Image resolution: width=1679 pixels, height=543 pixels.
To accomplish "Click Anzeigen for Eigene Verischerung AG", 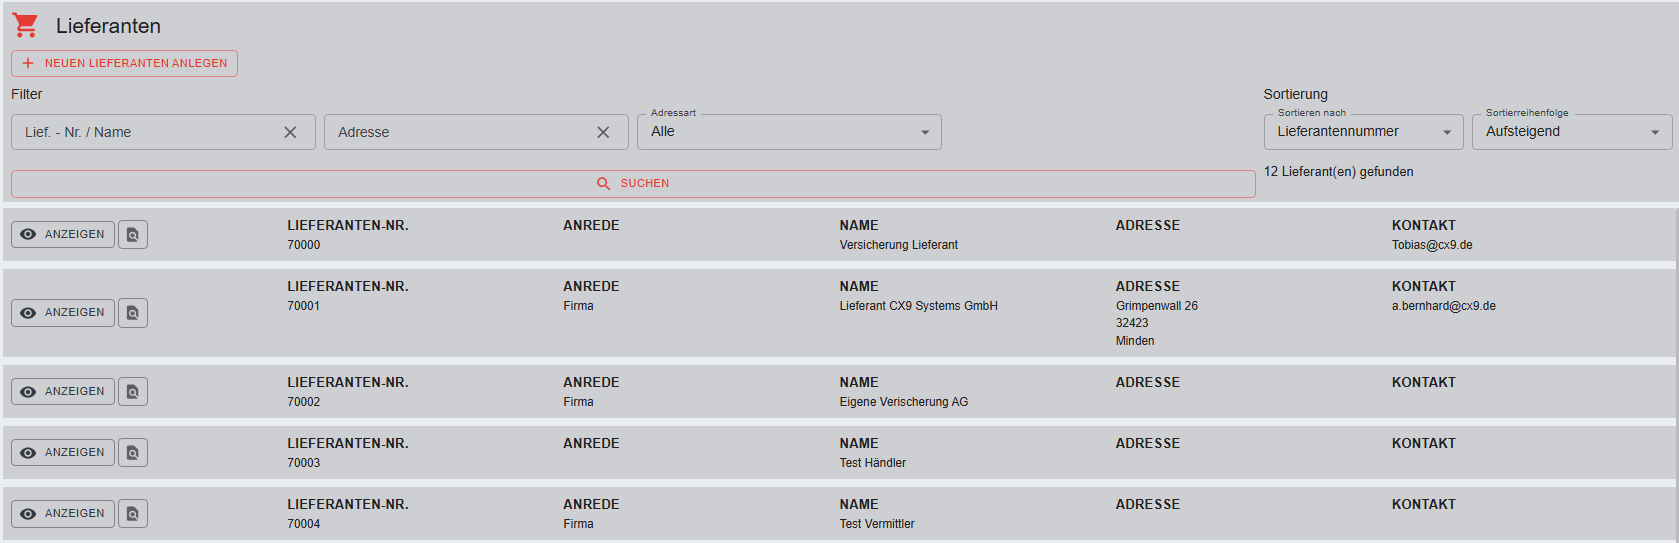I will tap(63, 392).
